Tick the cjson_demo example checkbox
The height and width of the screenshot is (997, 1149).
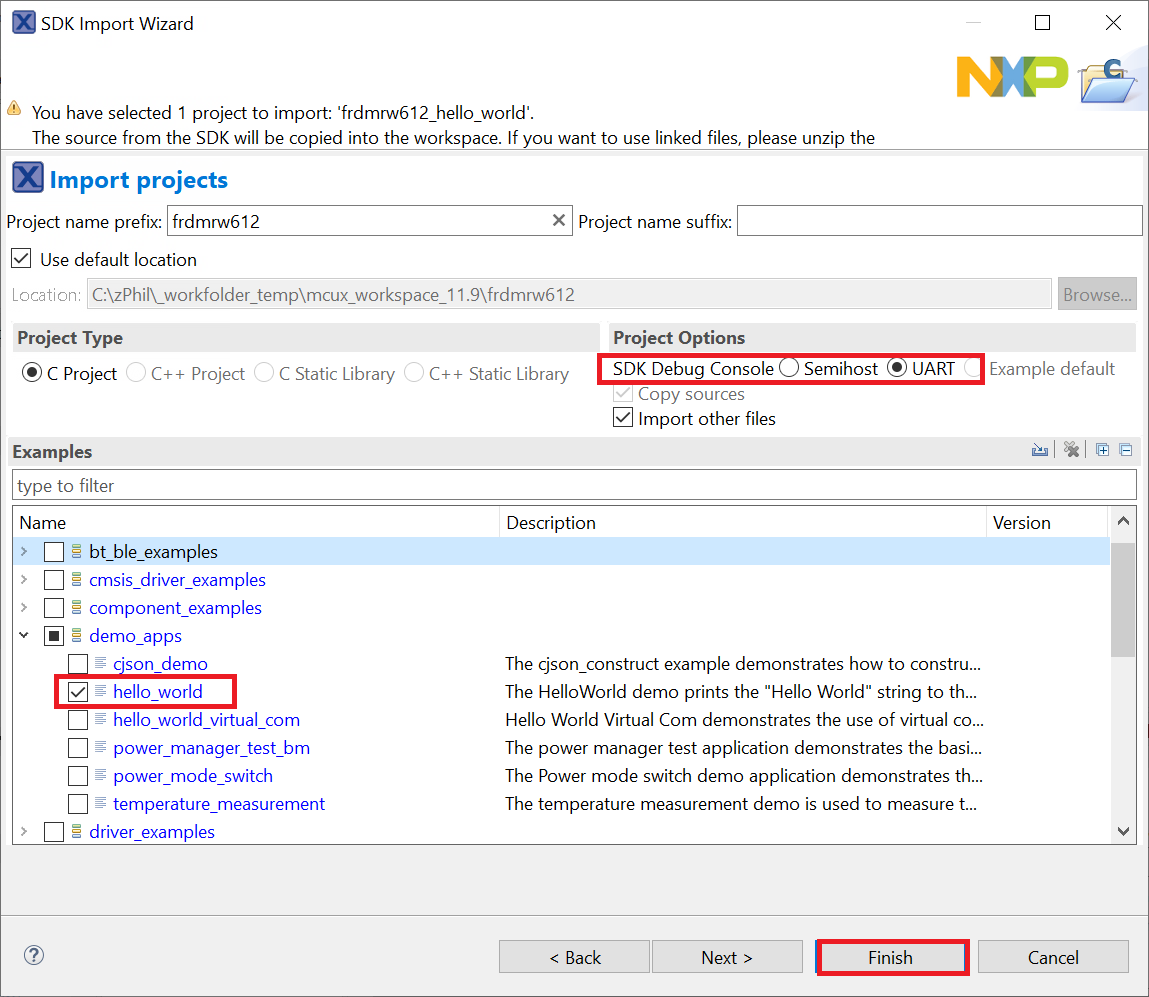(x=77, y=664)
